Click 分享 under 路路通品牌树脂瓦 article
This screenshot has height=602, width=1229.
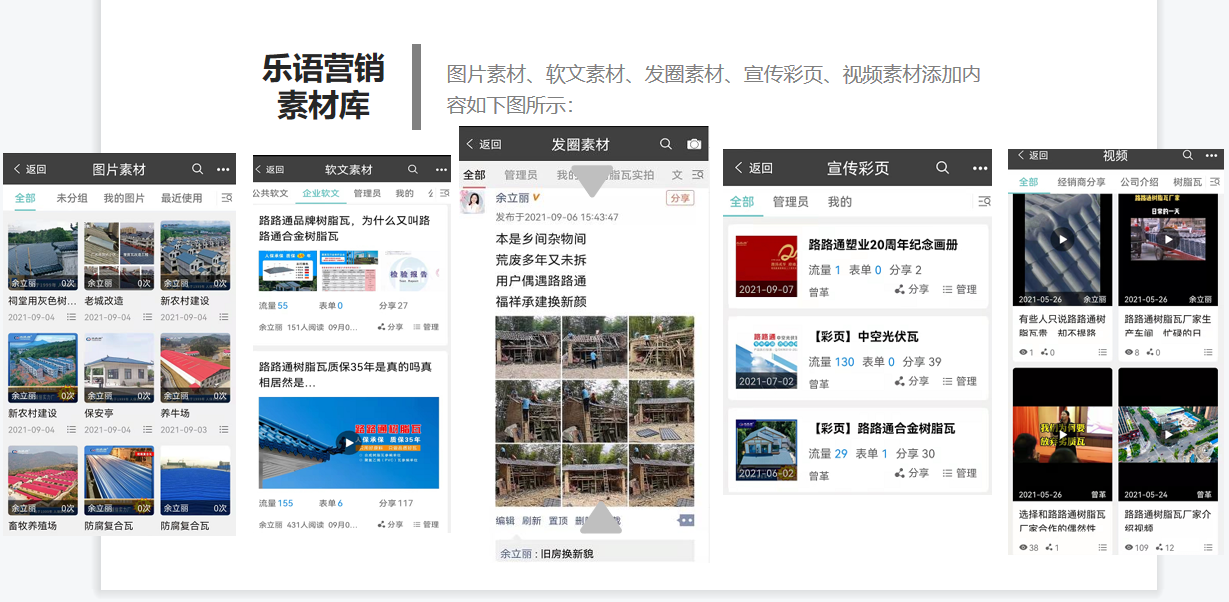click(x=391, y=327)
